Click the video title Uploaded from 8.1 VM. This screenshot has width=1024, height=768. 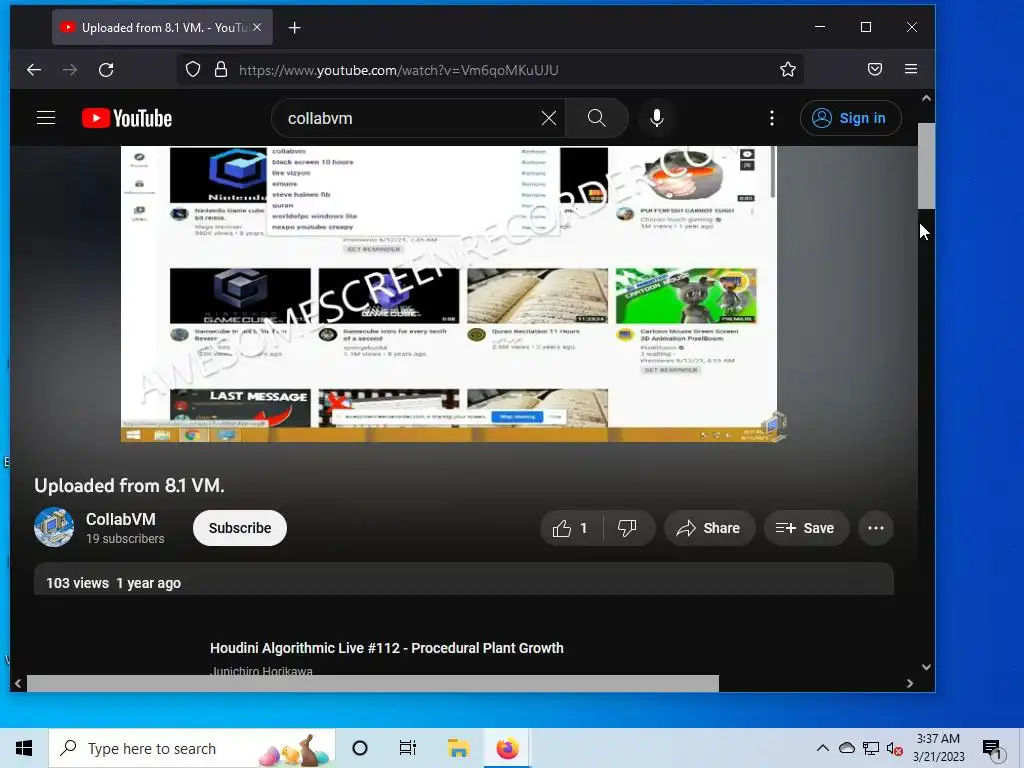[x=129, y=486]
